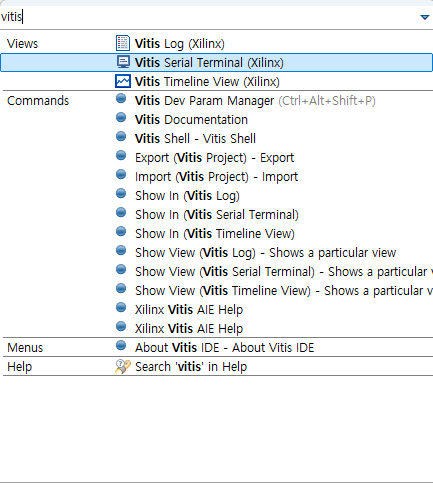
Task: Click the blue dot beside Vitis Shell
Action: tap(121, 137)
